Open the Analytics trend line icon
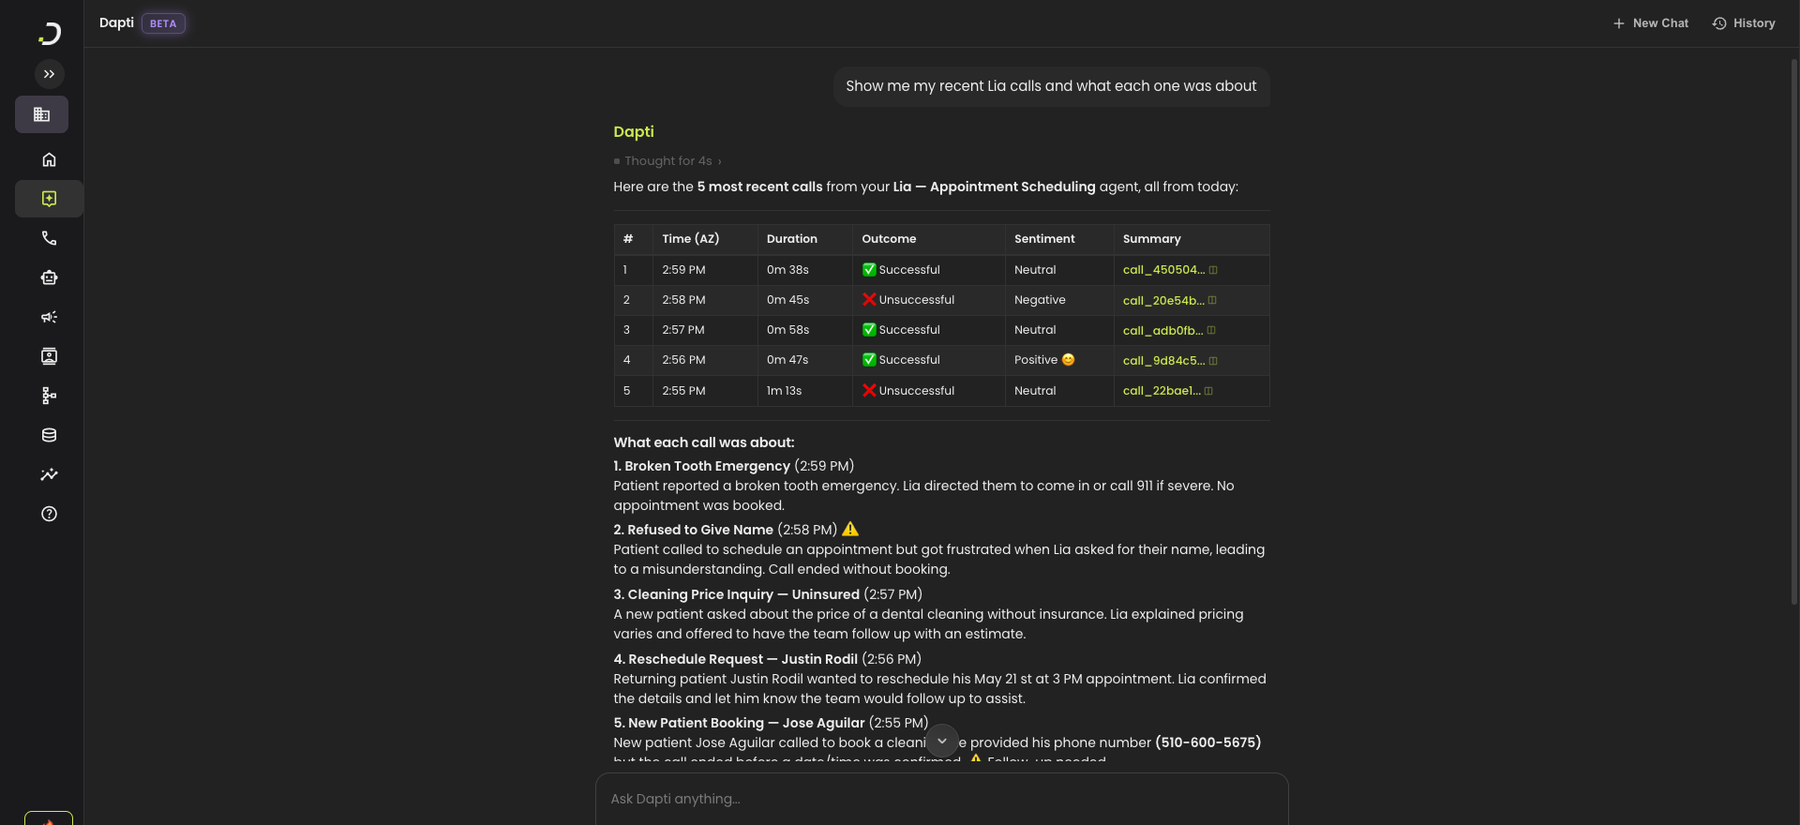1800x825 pixels. pos(49,474)
